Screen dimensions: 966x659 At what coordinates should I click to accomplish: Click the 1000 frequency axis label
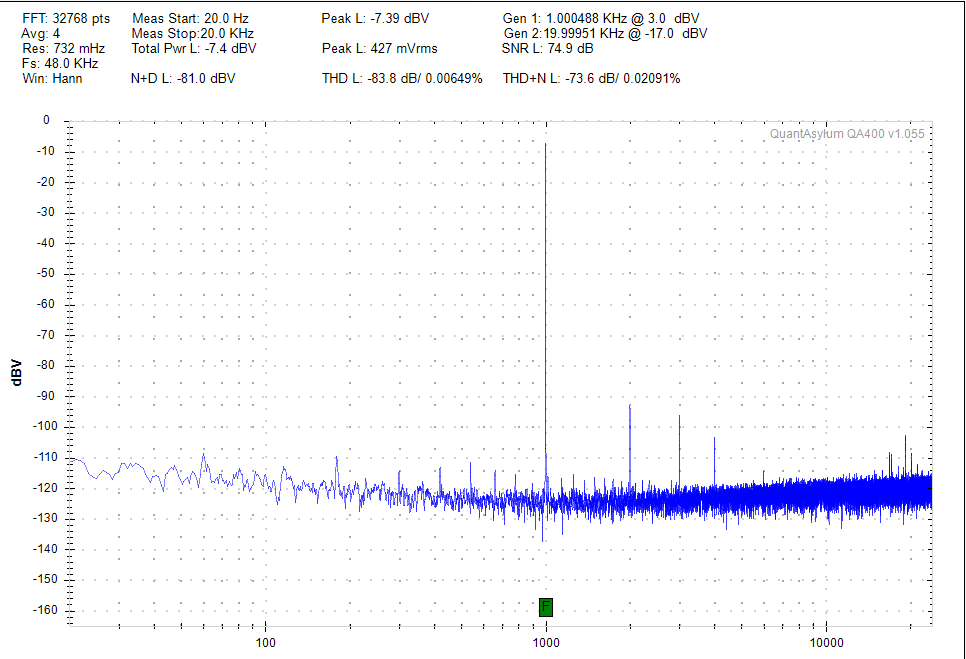click(x=546, y=643)
